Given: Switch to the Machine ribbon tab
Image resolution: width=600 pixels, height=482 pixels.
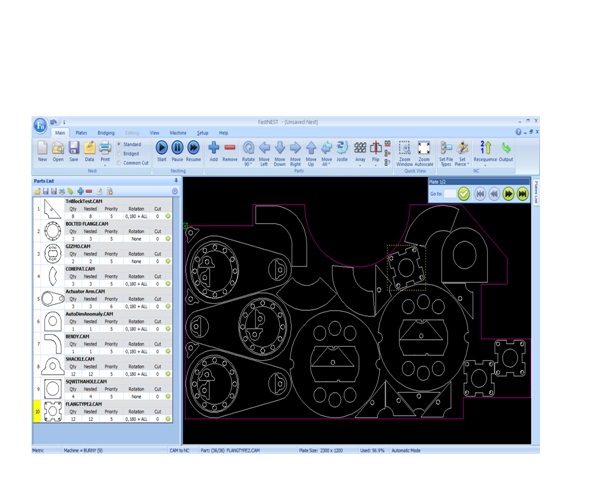Looking at the screenshot, I should [177, 132].
